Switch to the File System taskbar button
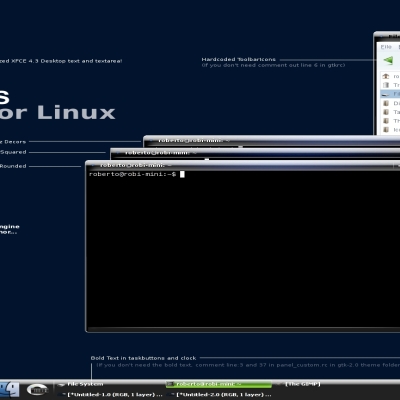Viewport: 400px width, 400px height. (x=110, y=384)
